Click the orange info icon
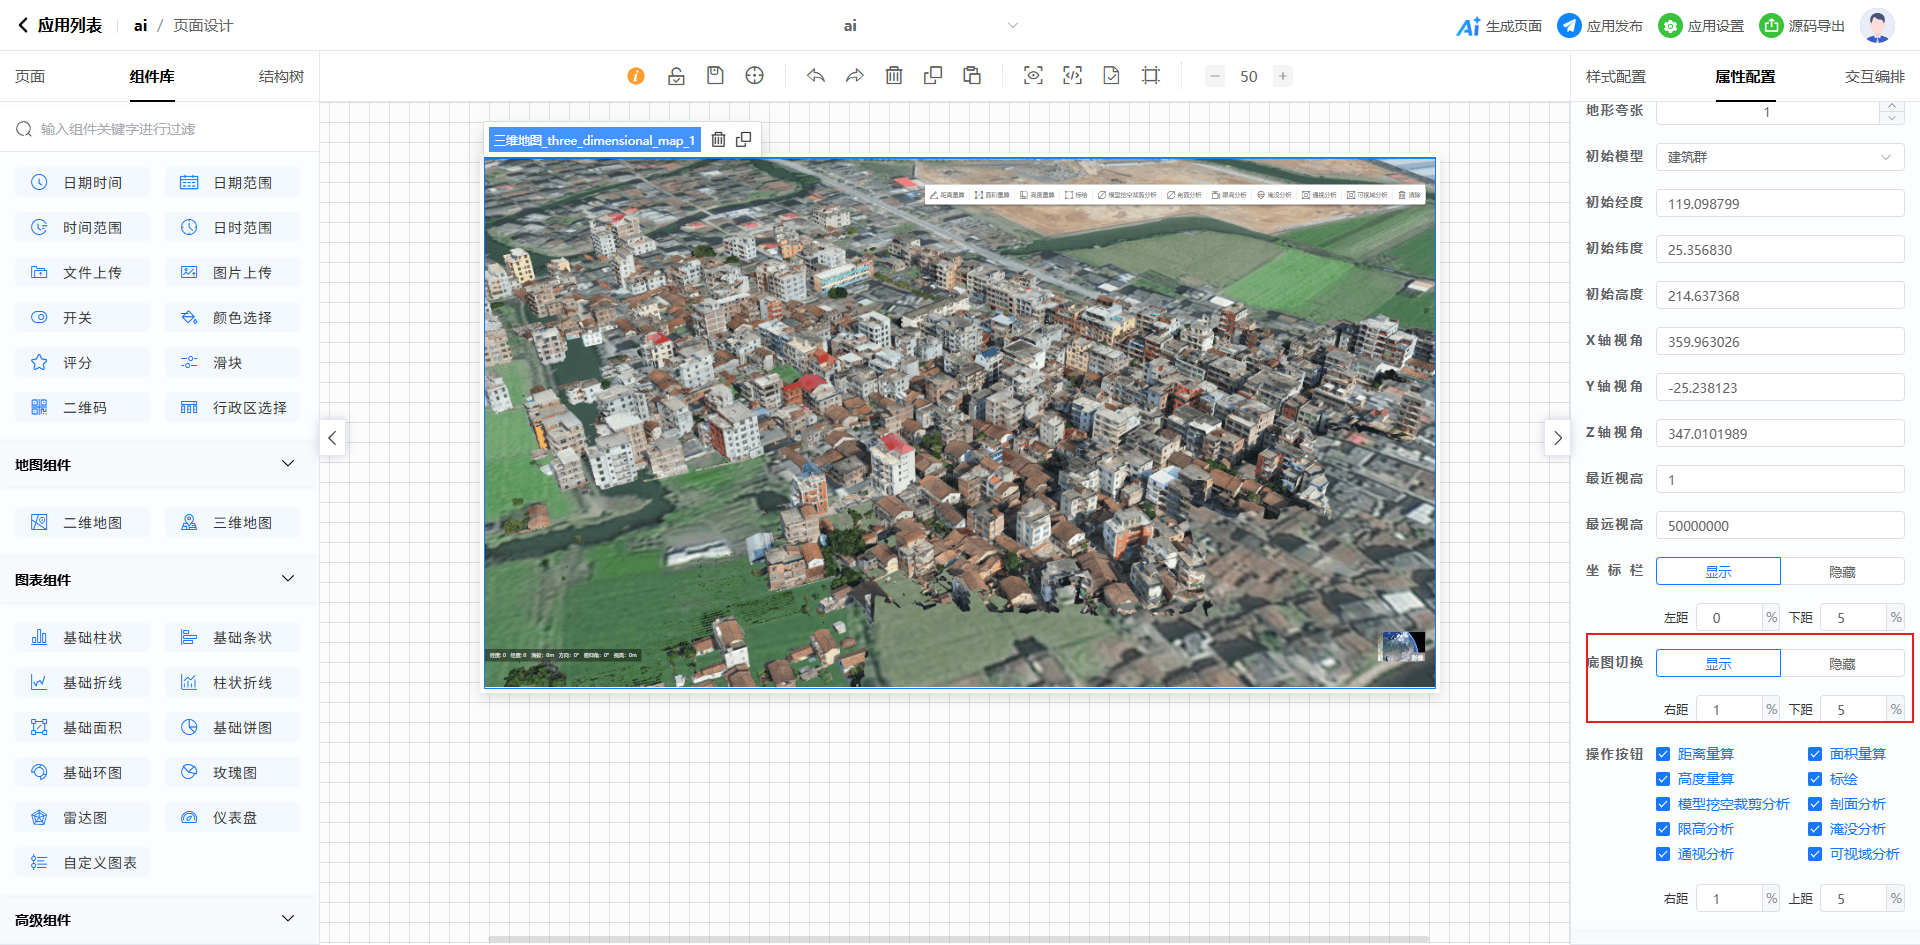Viewport: 1920px width, 945px height. (x=636, y=76)
